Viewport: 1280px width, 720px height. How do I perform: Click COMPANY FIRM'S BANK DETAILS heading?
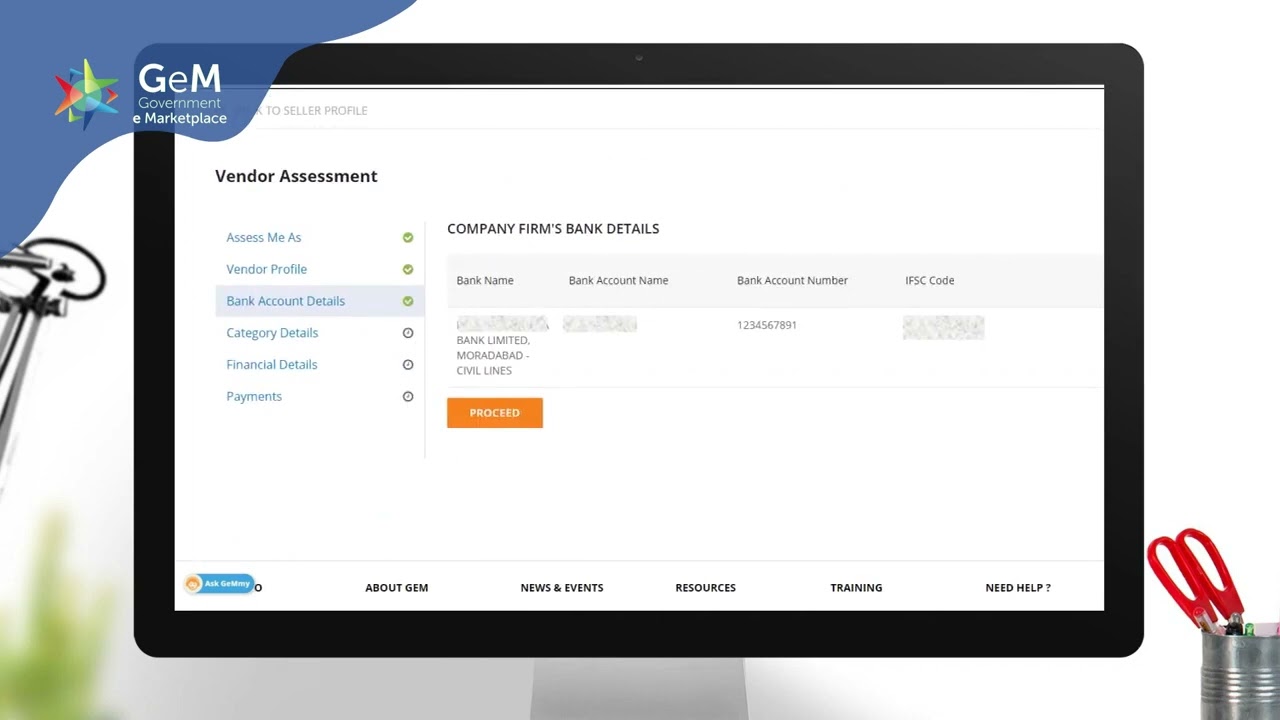click(553, 229)
